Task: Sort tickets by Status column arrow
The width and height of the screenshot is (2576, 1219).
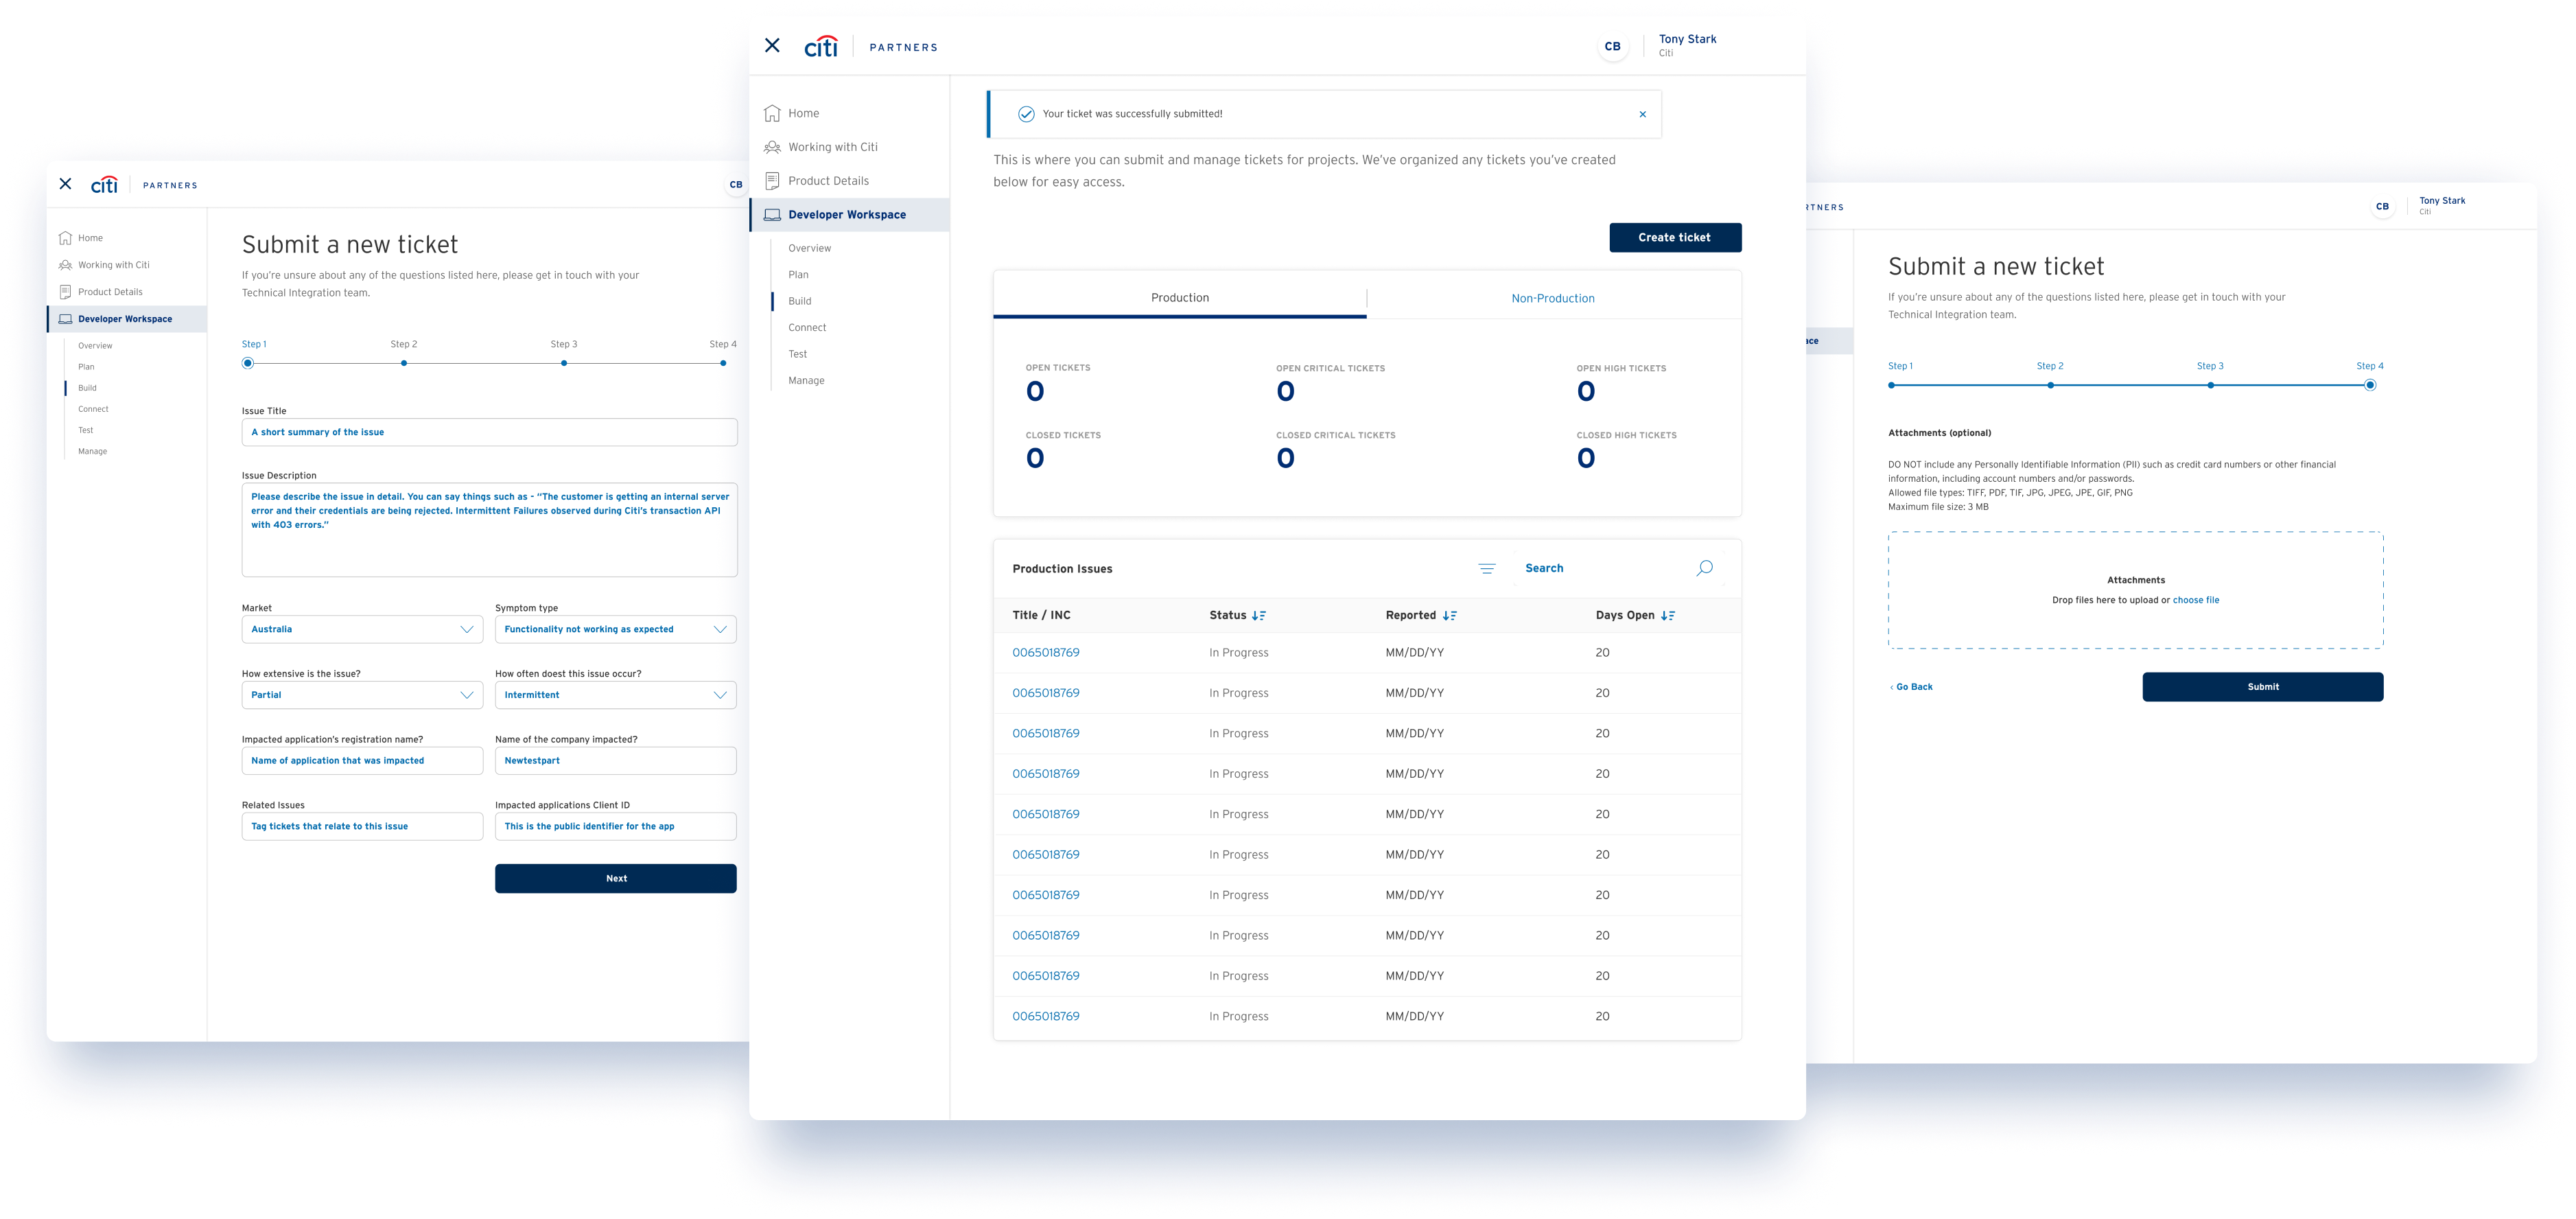Action: tap(1259, 616)
